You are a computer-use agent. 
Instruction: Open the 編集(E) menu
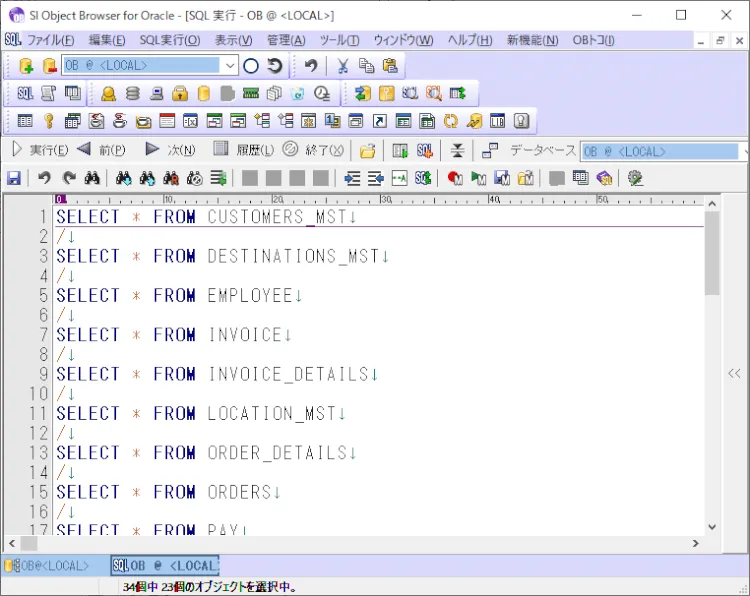tap(107, 40)
